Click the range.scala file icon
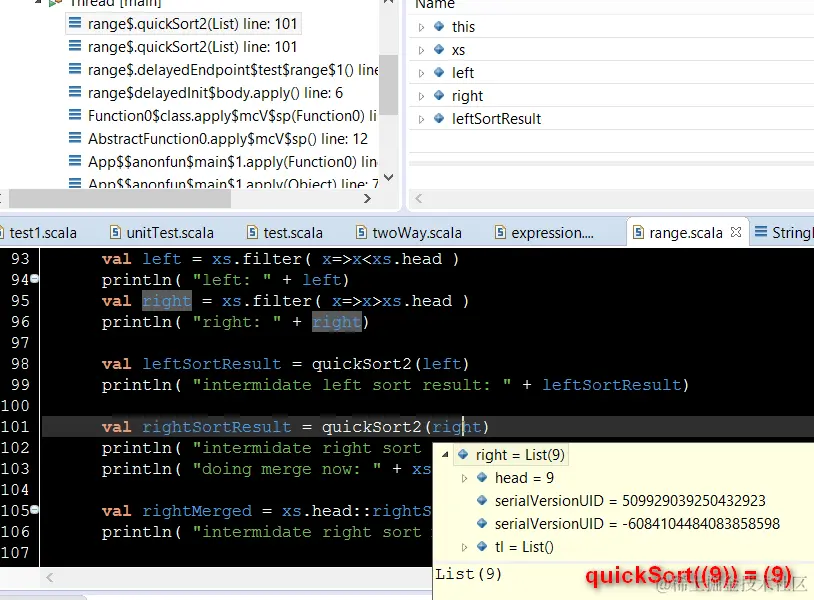This screenshot has width=814, height=600. [x=639, y=232]
